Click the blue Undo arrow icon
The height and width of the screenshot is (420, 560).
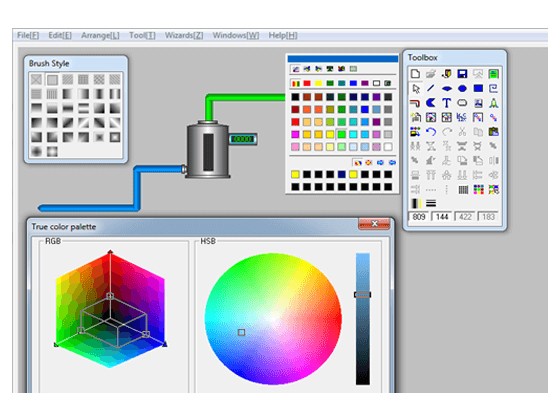[431, 132]
